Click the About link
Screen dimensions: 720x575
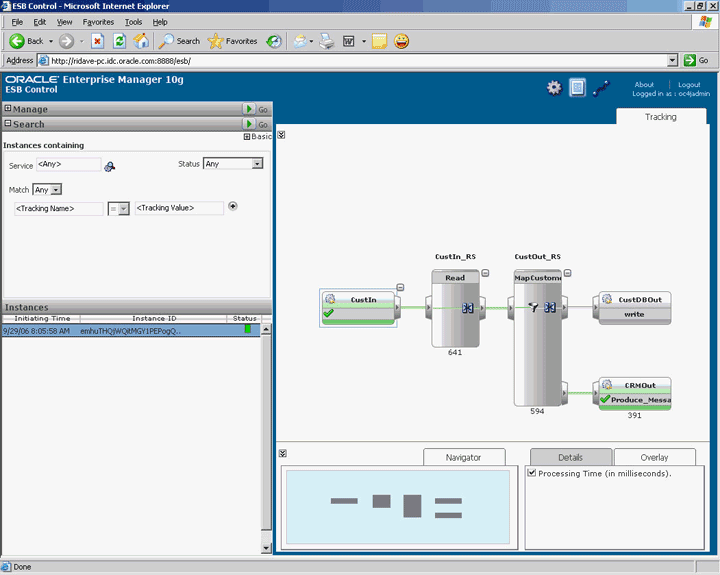click(x=644, y=85)
